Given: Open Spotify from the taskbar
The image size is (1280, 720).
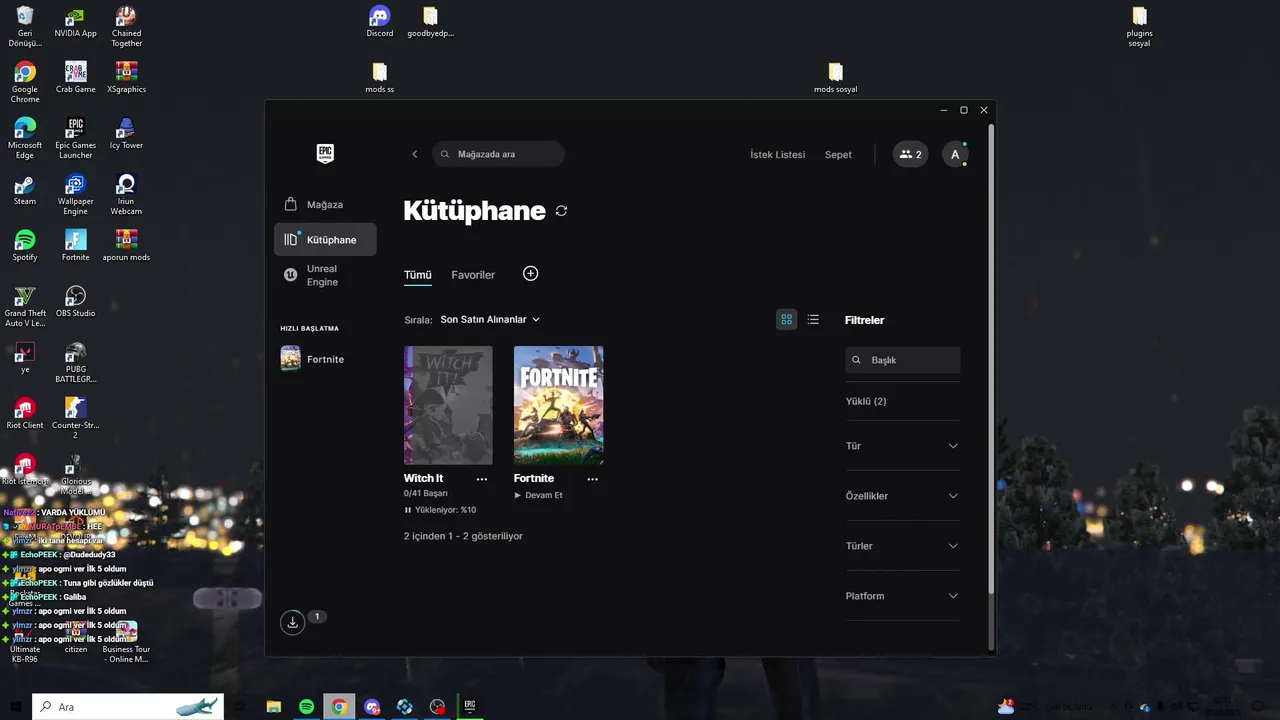Looking at the screenshot, I should [x=306, y=707].
